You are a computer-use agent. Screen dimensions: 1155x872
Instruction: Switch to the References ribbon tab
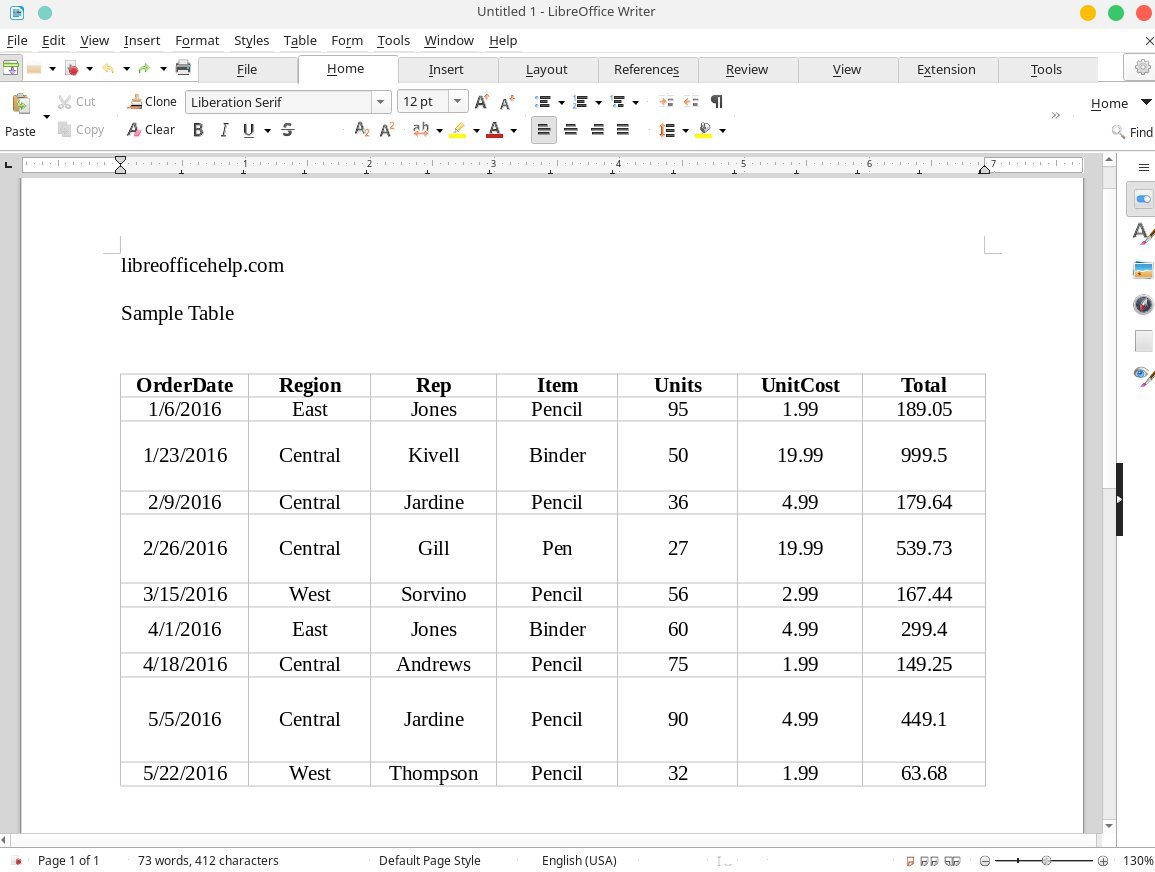click(x=646, y=69)
